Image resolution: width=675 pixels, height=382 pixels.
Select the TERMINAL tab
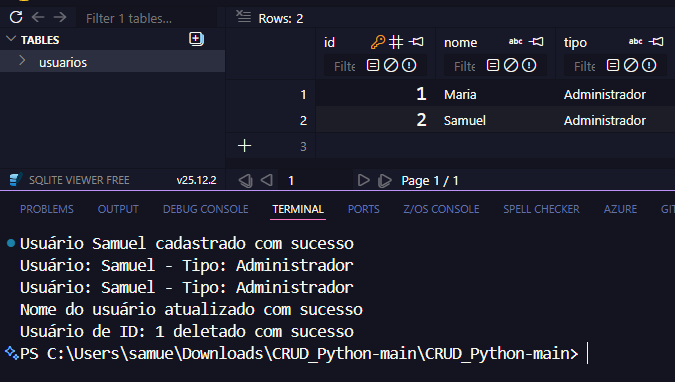click(x=298, y=209)
